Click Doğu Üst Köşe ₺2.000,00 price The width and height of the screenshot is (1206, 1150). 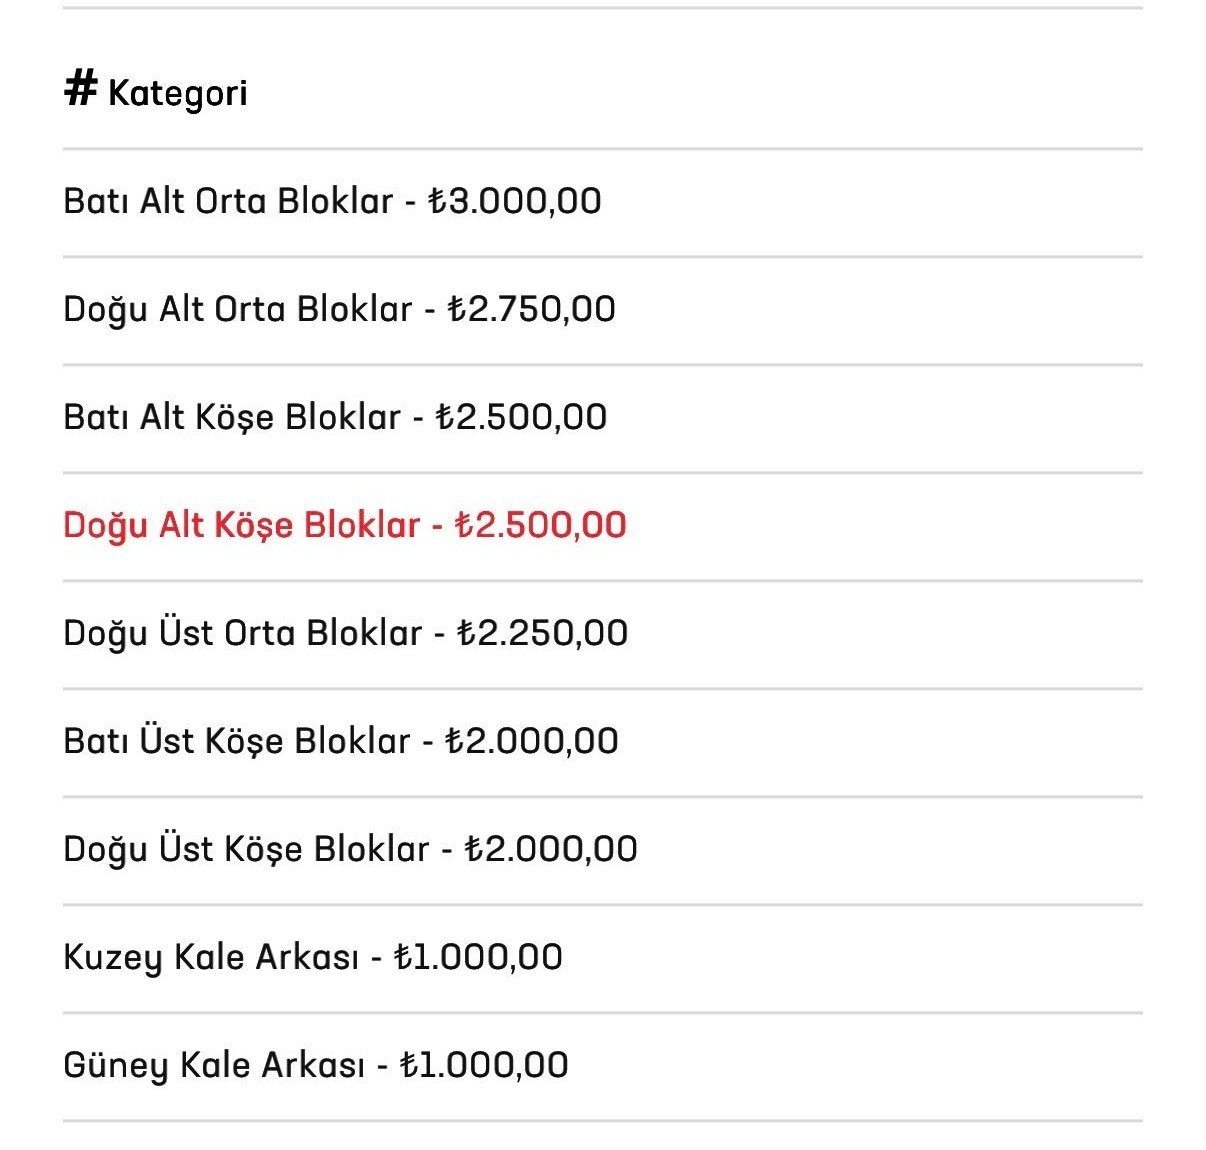click(551, 849)
